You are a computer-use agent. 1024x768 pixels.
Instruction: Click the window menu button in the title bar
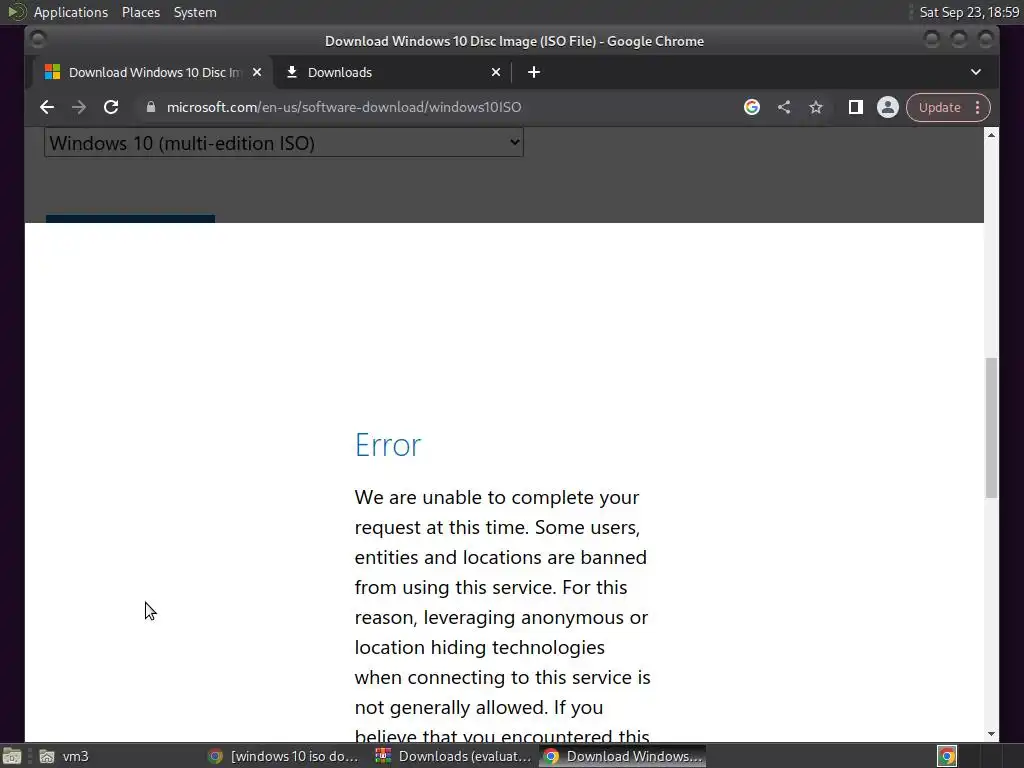(38, 40)
